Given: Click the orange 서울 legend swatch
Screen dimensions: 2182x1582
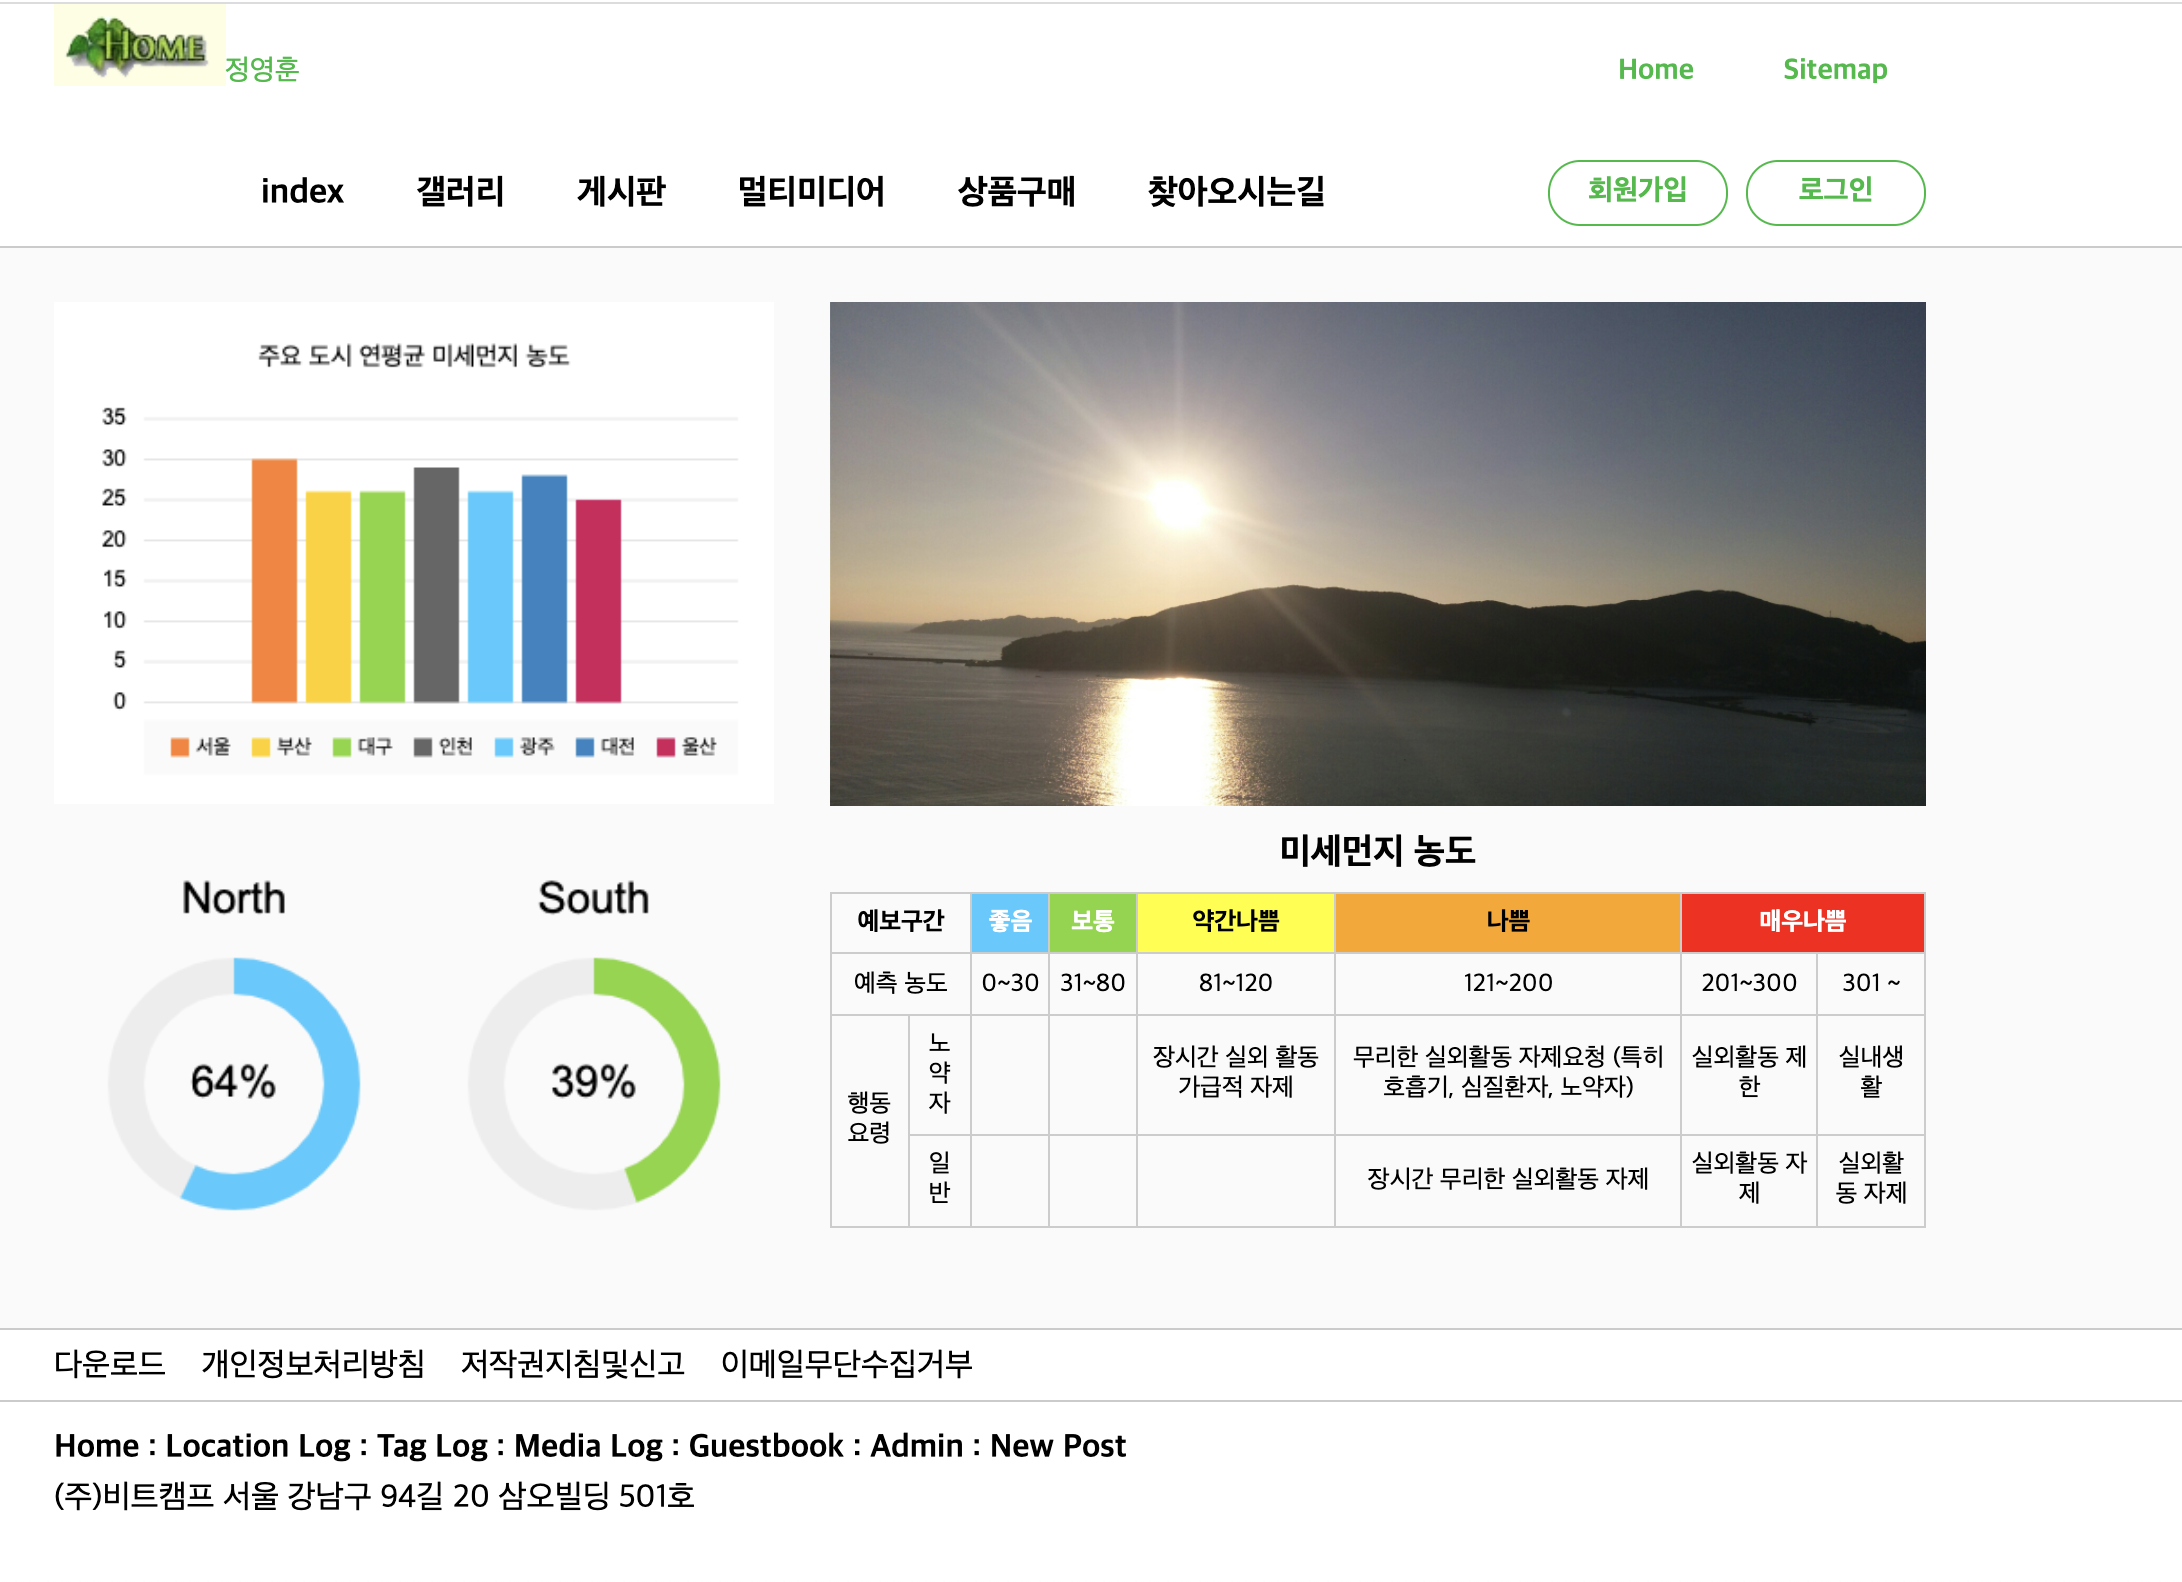Looking at the screenshot, I should tap(180, 747).
